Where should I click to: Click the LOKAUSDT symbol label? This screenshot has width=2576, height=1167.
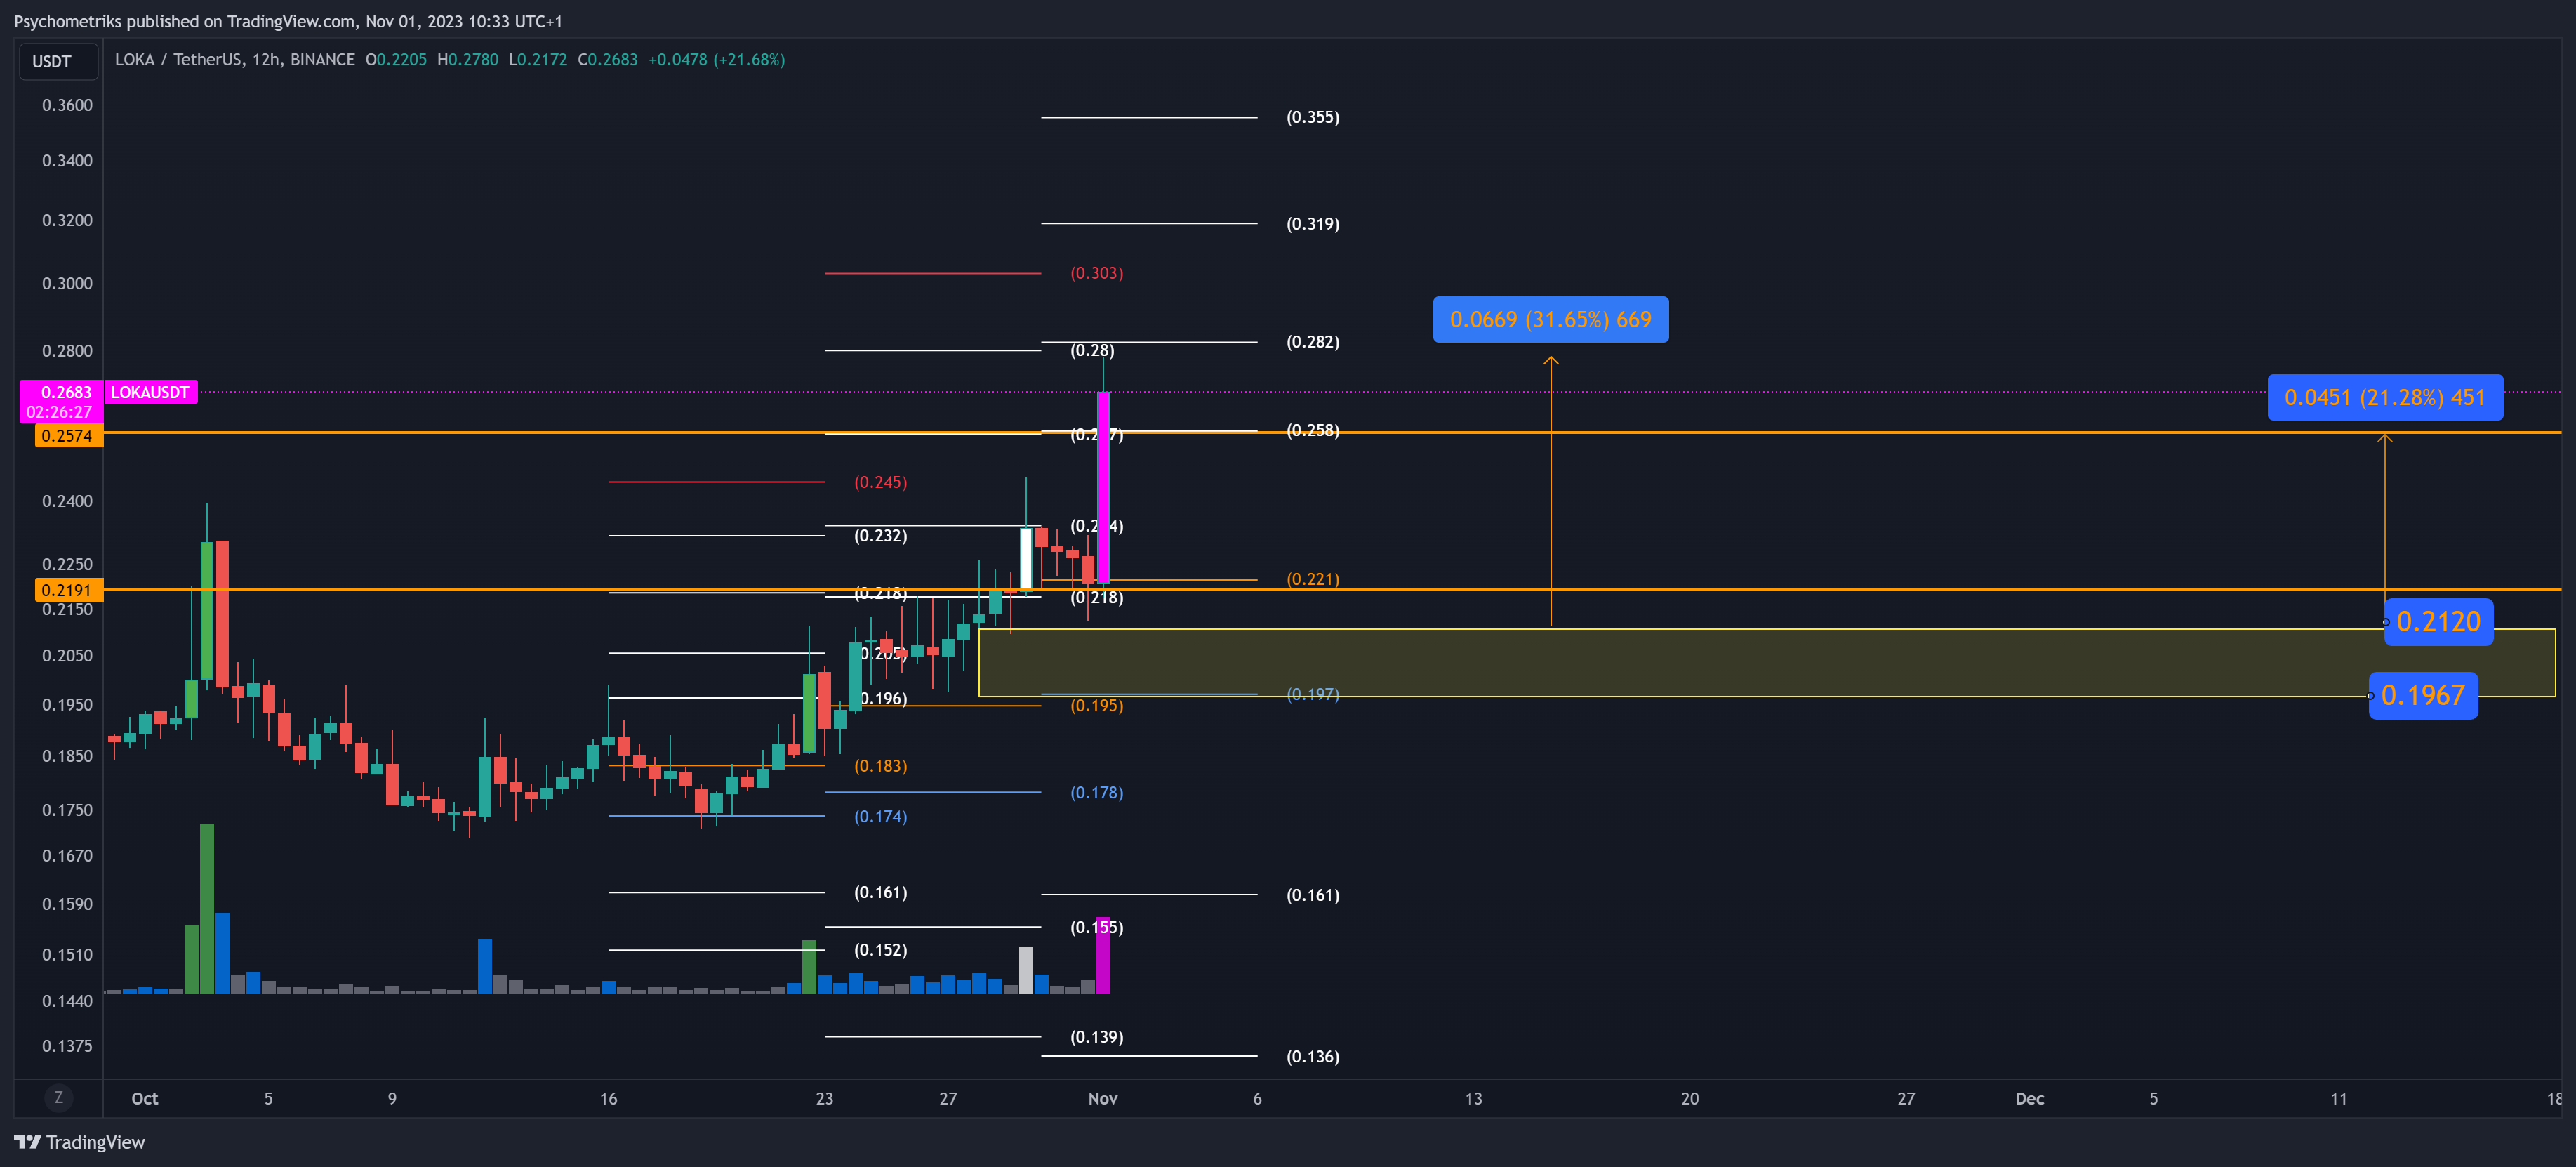coord(150,392)
